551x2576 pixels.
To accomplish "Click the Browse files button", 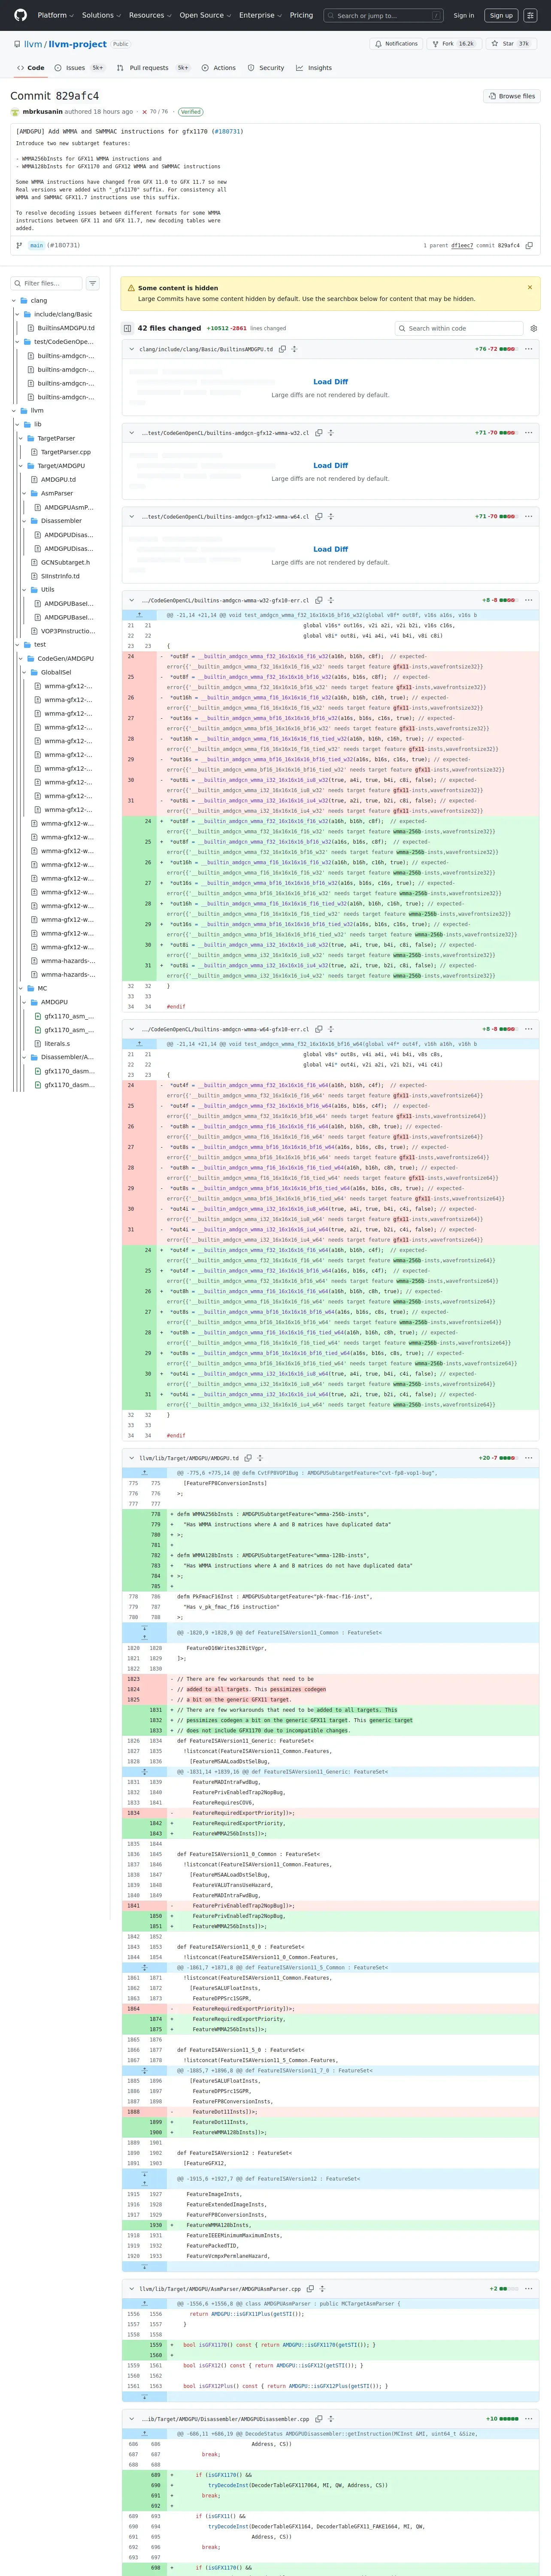I will click(512, 96).
